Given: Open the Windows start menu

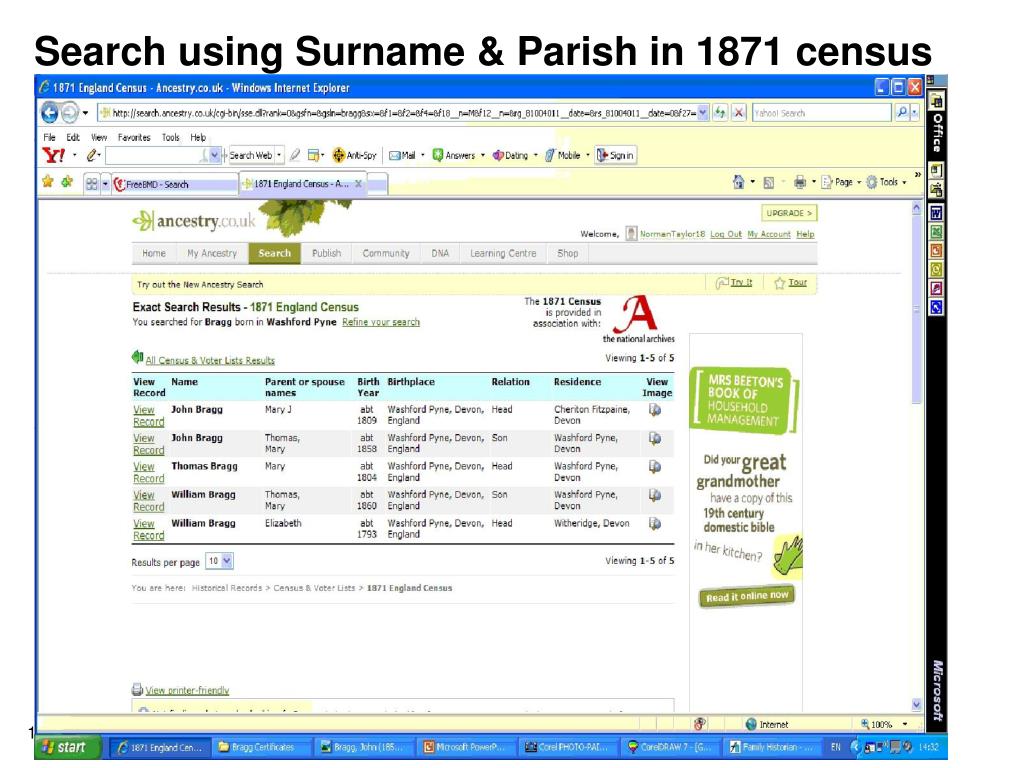Looking at the screenshot, I should (x=68, y=747).
